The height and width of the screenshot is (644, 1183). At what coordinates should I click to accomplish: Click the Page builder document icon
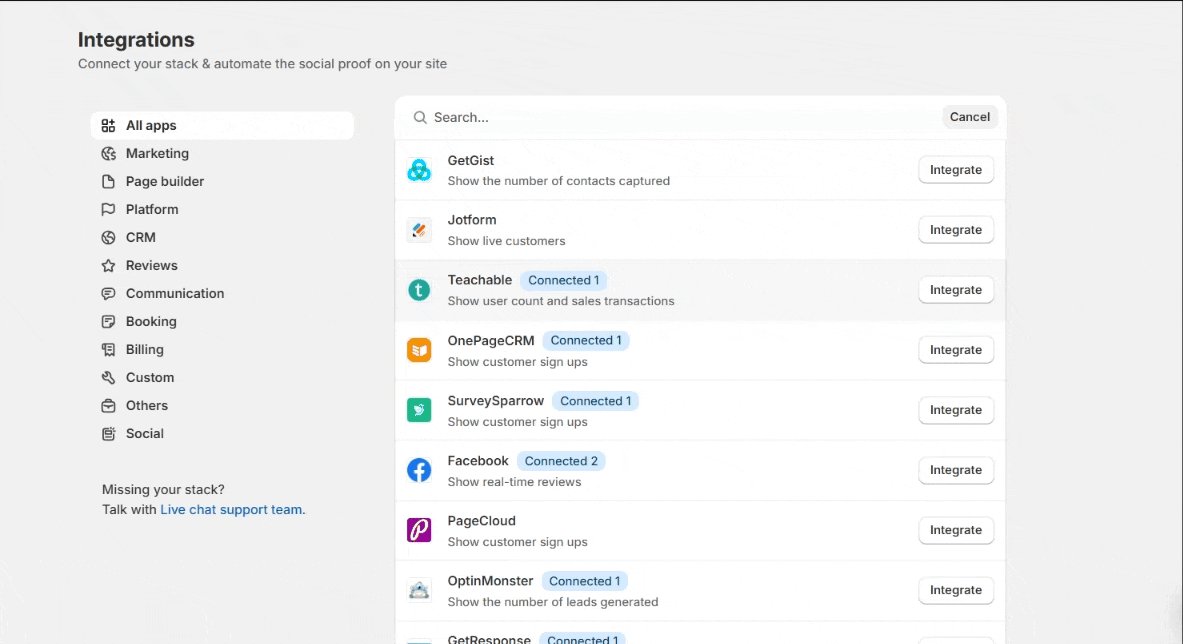[109, 181]
